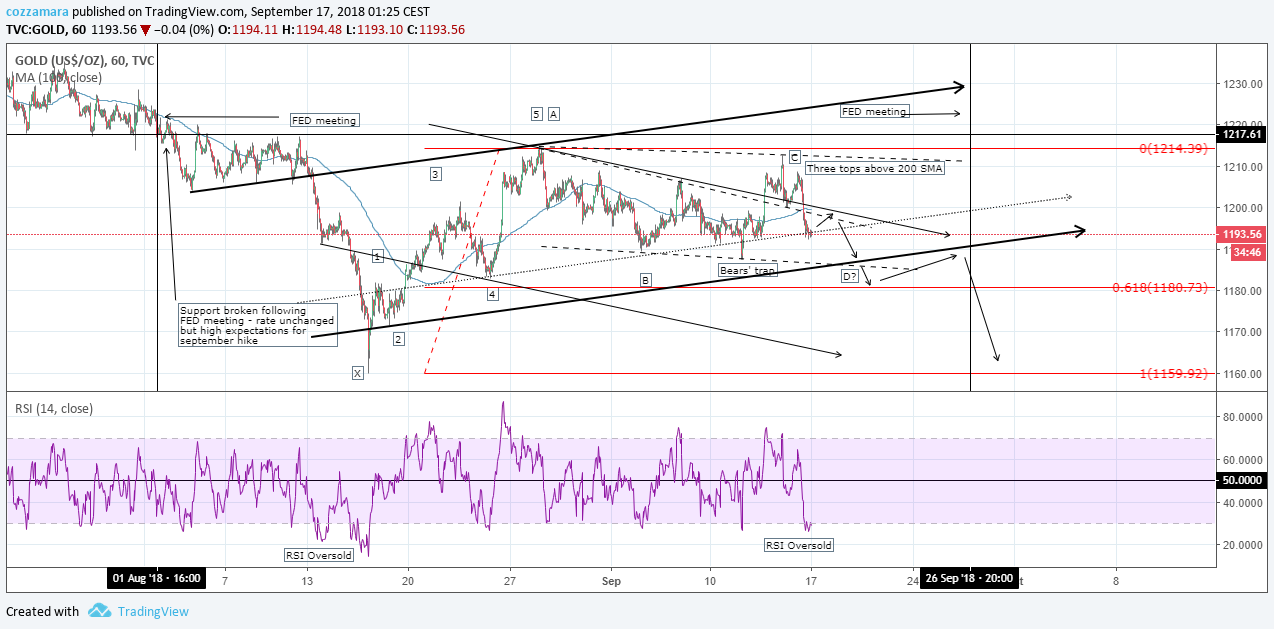Click the 13 date label on time axis
1274x629 pixels.
click(307, 580)
